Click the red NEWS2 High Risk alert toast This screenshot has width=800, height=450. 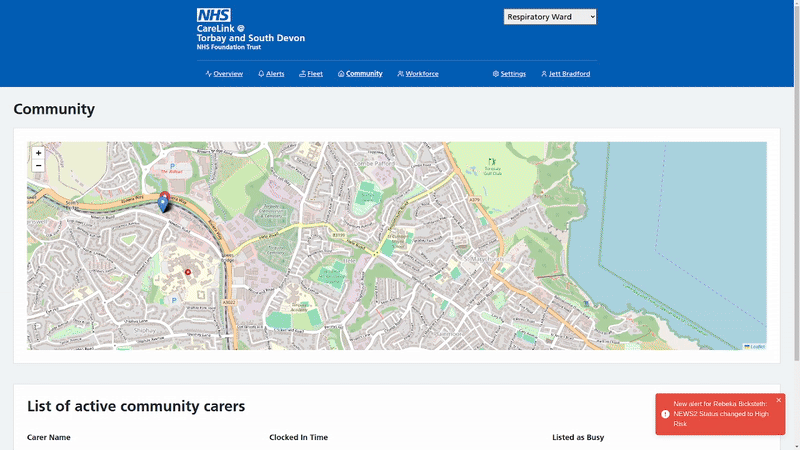coord(718,414)
